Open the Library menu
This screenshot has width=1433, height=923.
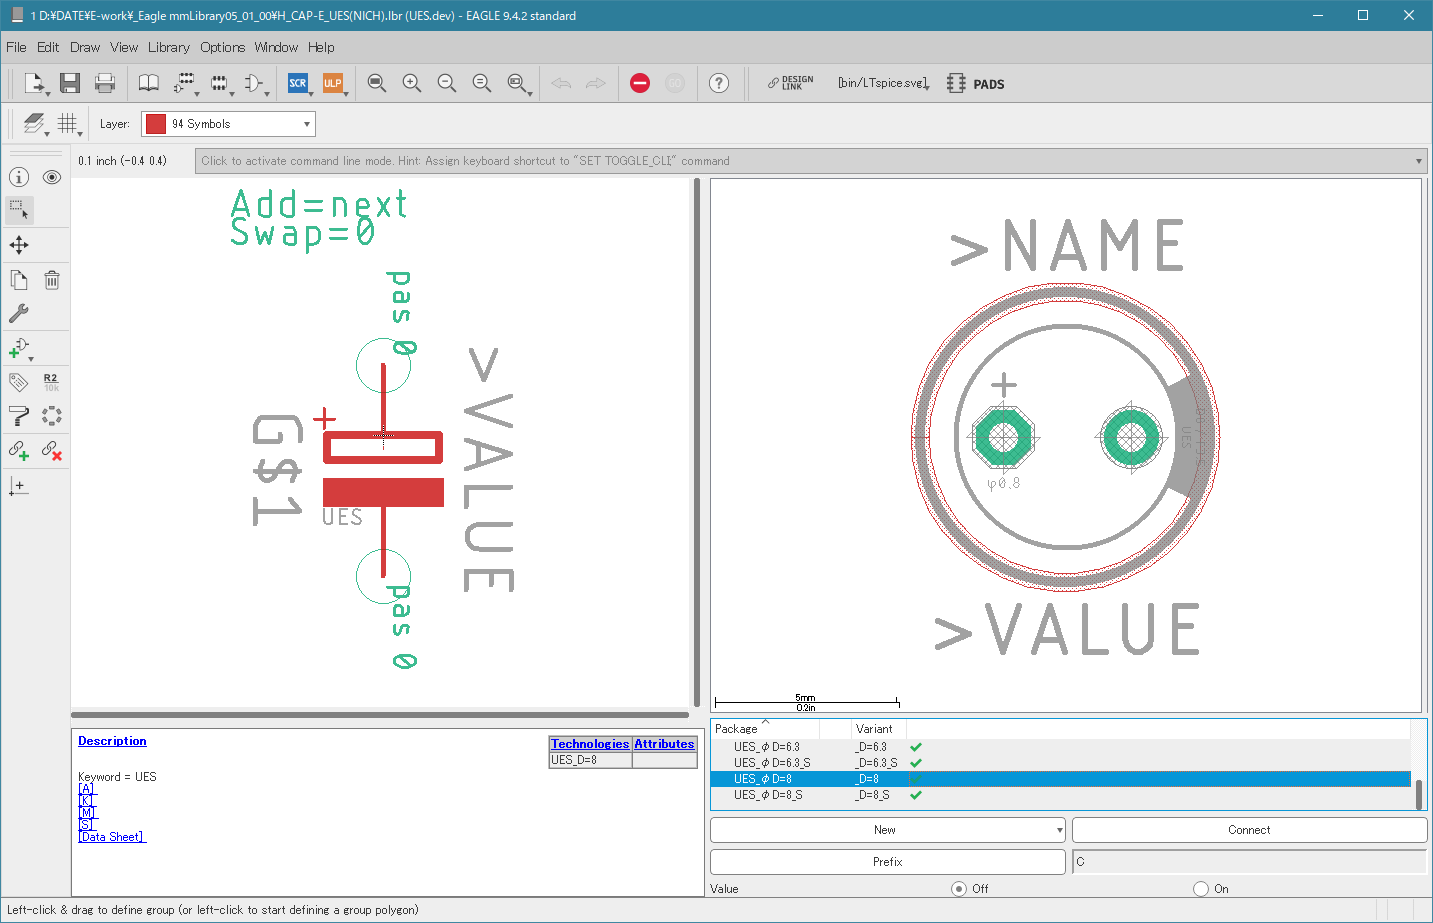(168, 47)
